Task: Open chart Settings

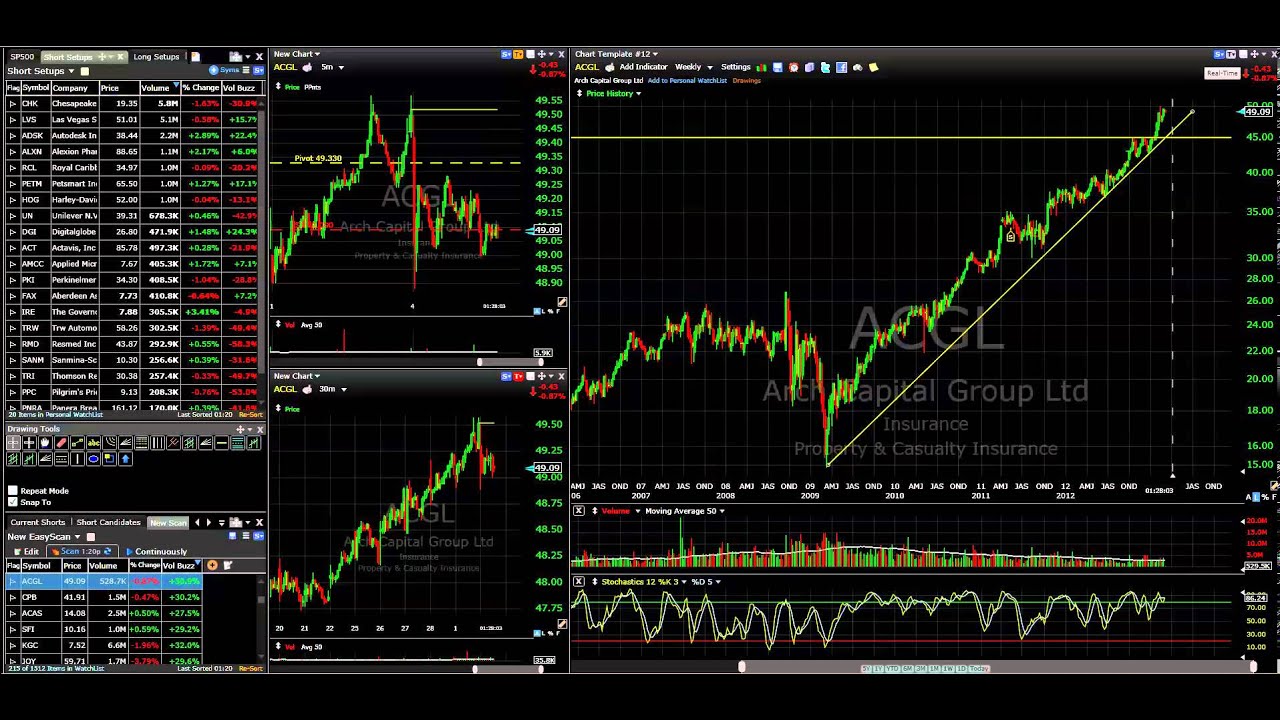Action: tap(735, 67)
